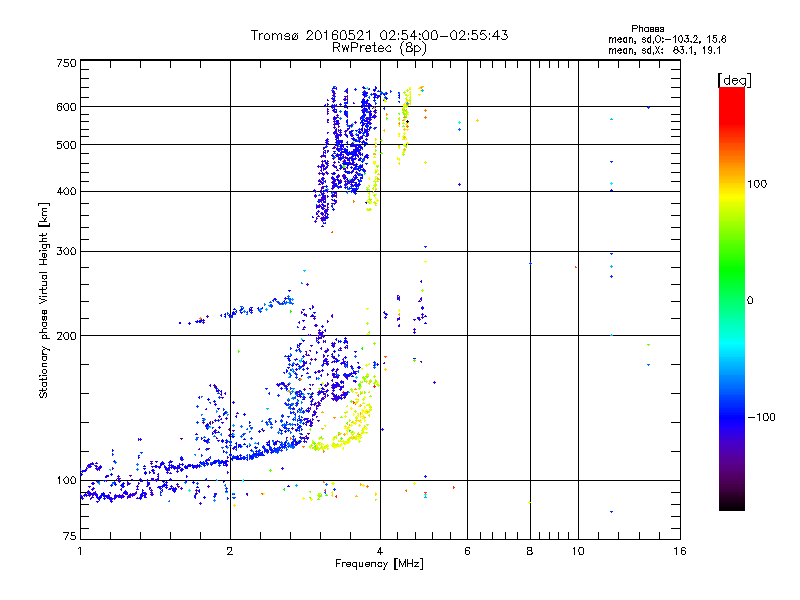Click the x-axis tick label '6'
The width and height of the screenshot is (800, 600).
point(467,551)
